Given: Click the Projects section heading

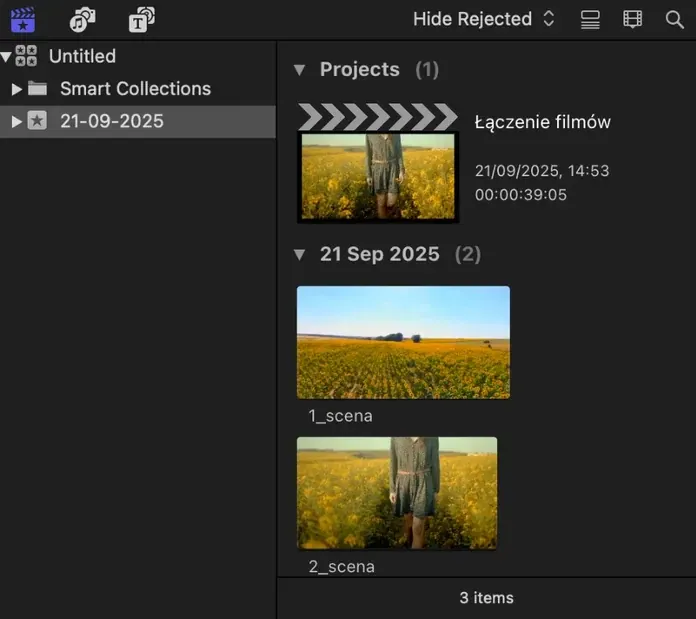Looking at the screenshot, I should (360, 69).
